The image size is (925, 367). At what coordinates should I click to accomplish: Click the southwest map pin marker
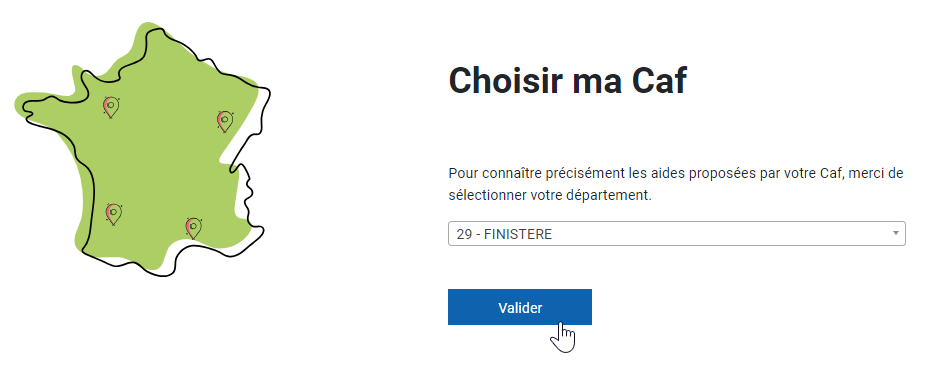pyautogui.click(x=113, y=214)
